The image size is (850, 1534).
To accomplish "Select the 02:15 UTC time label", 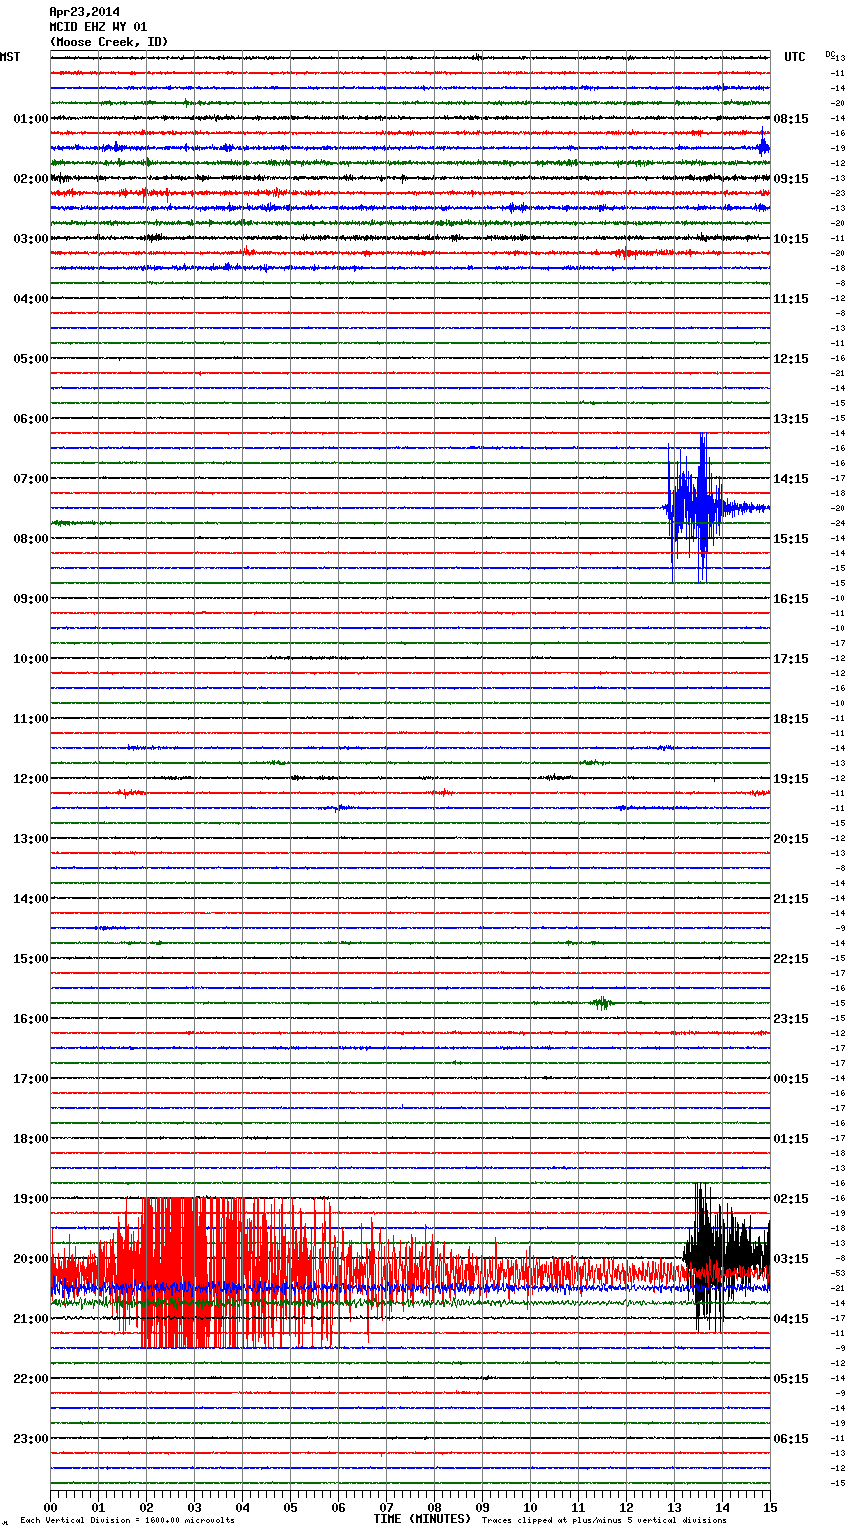I will click(x=791, y=1199).
